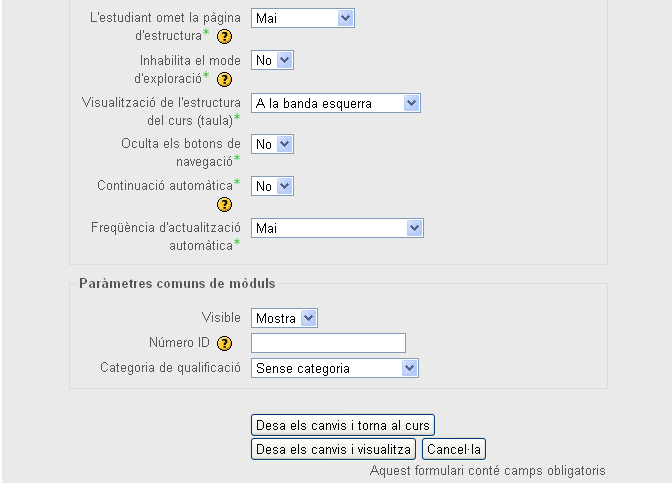672x483 pixels.
Task: Expand 'Sense categoria' qualification dropdown
Action: 334,368
